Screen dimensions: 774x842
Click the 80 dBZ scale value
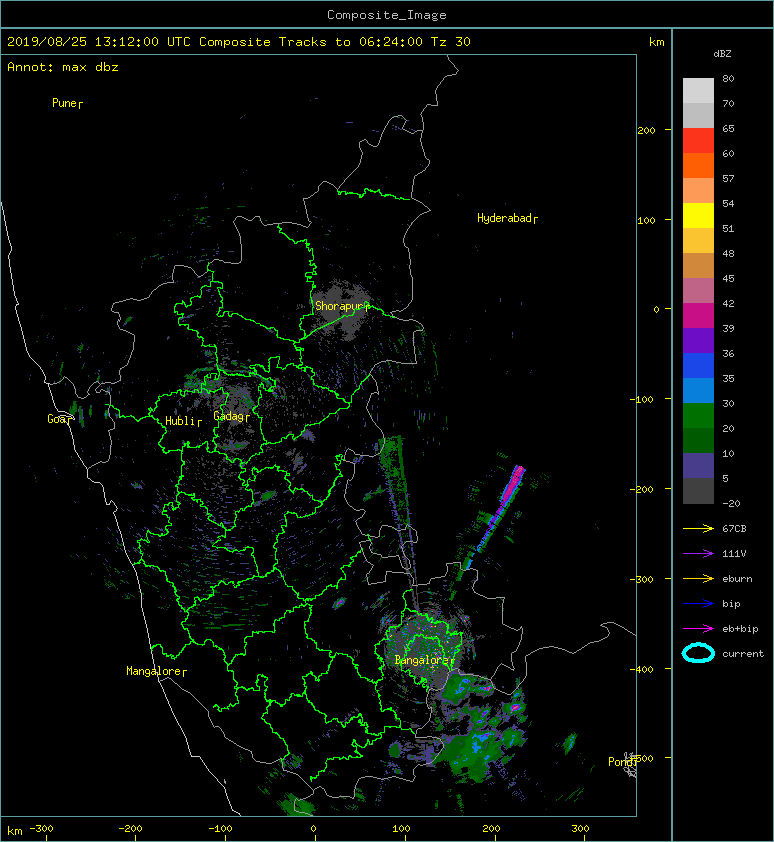(x=728, y=78)
